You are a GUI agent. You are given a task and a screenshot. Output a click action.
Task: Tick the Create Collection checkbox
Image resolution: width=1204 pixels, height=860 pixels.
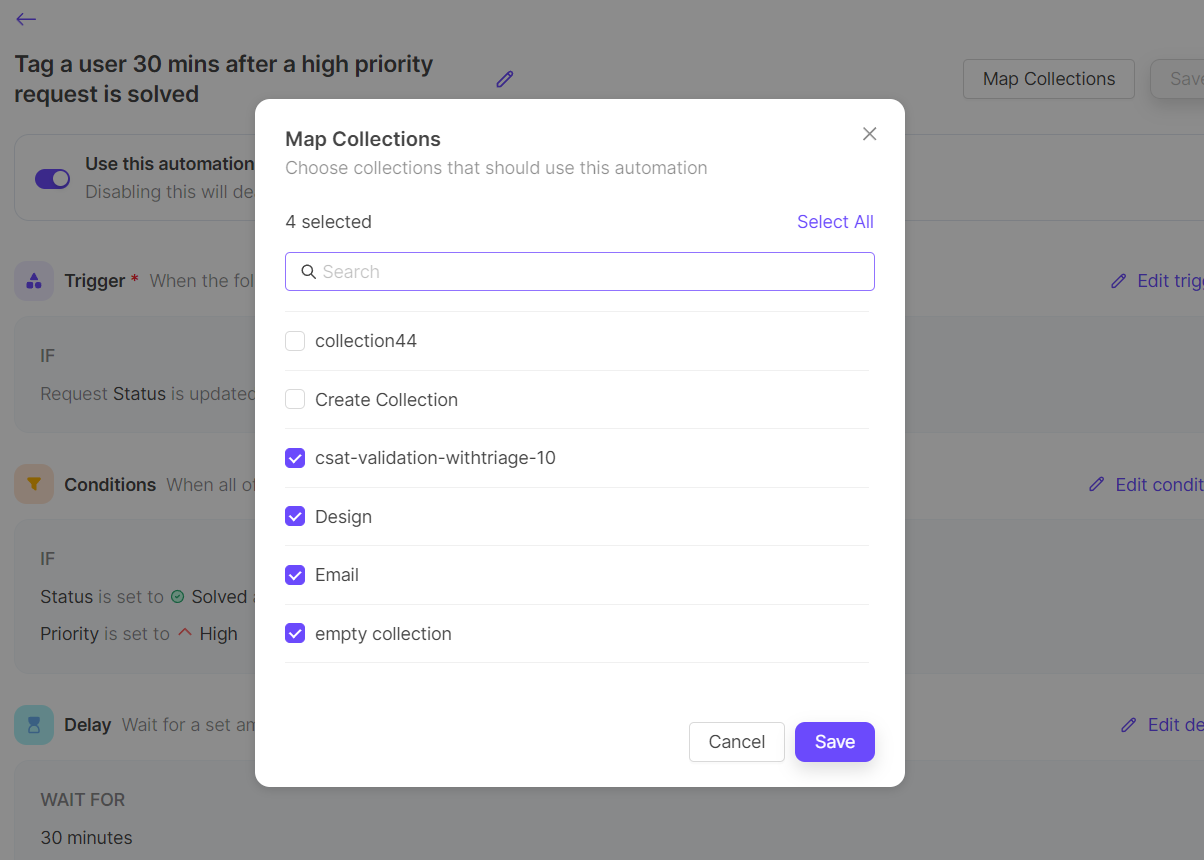pyautogui.click(x=295, y=400)
